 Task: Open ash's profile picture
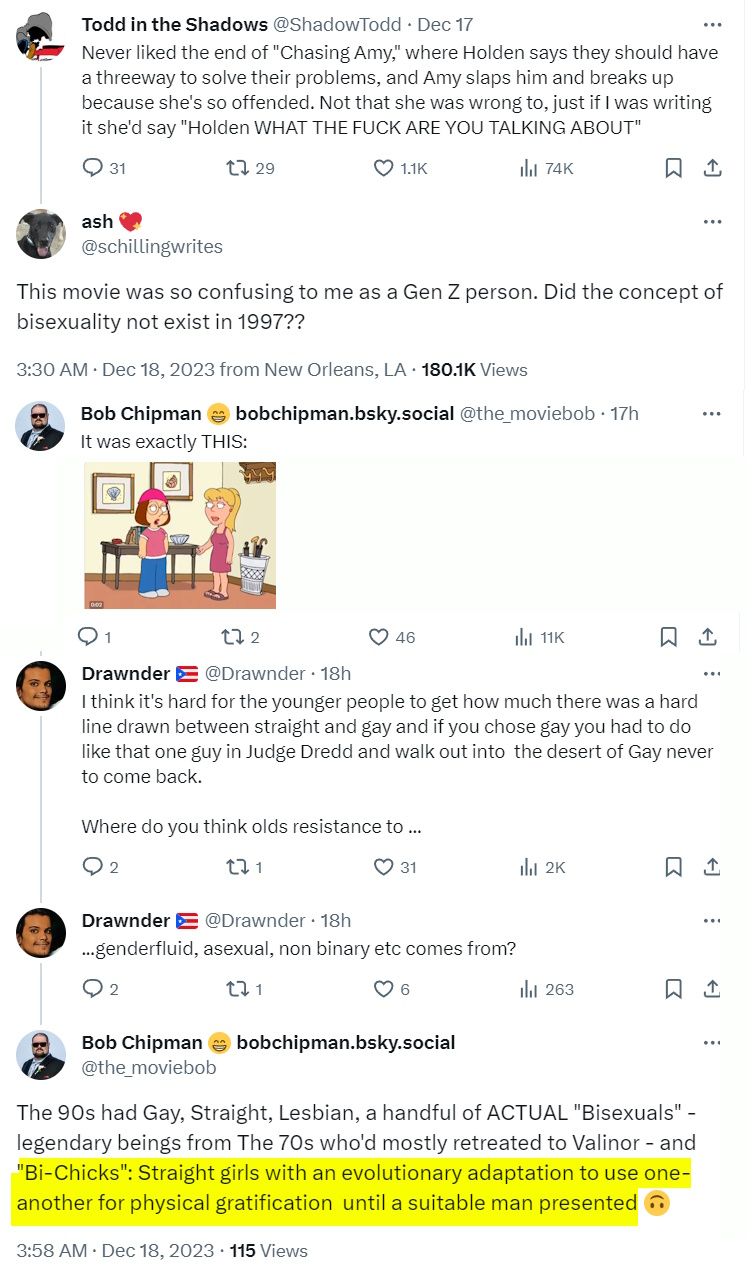41,234
